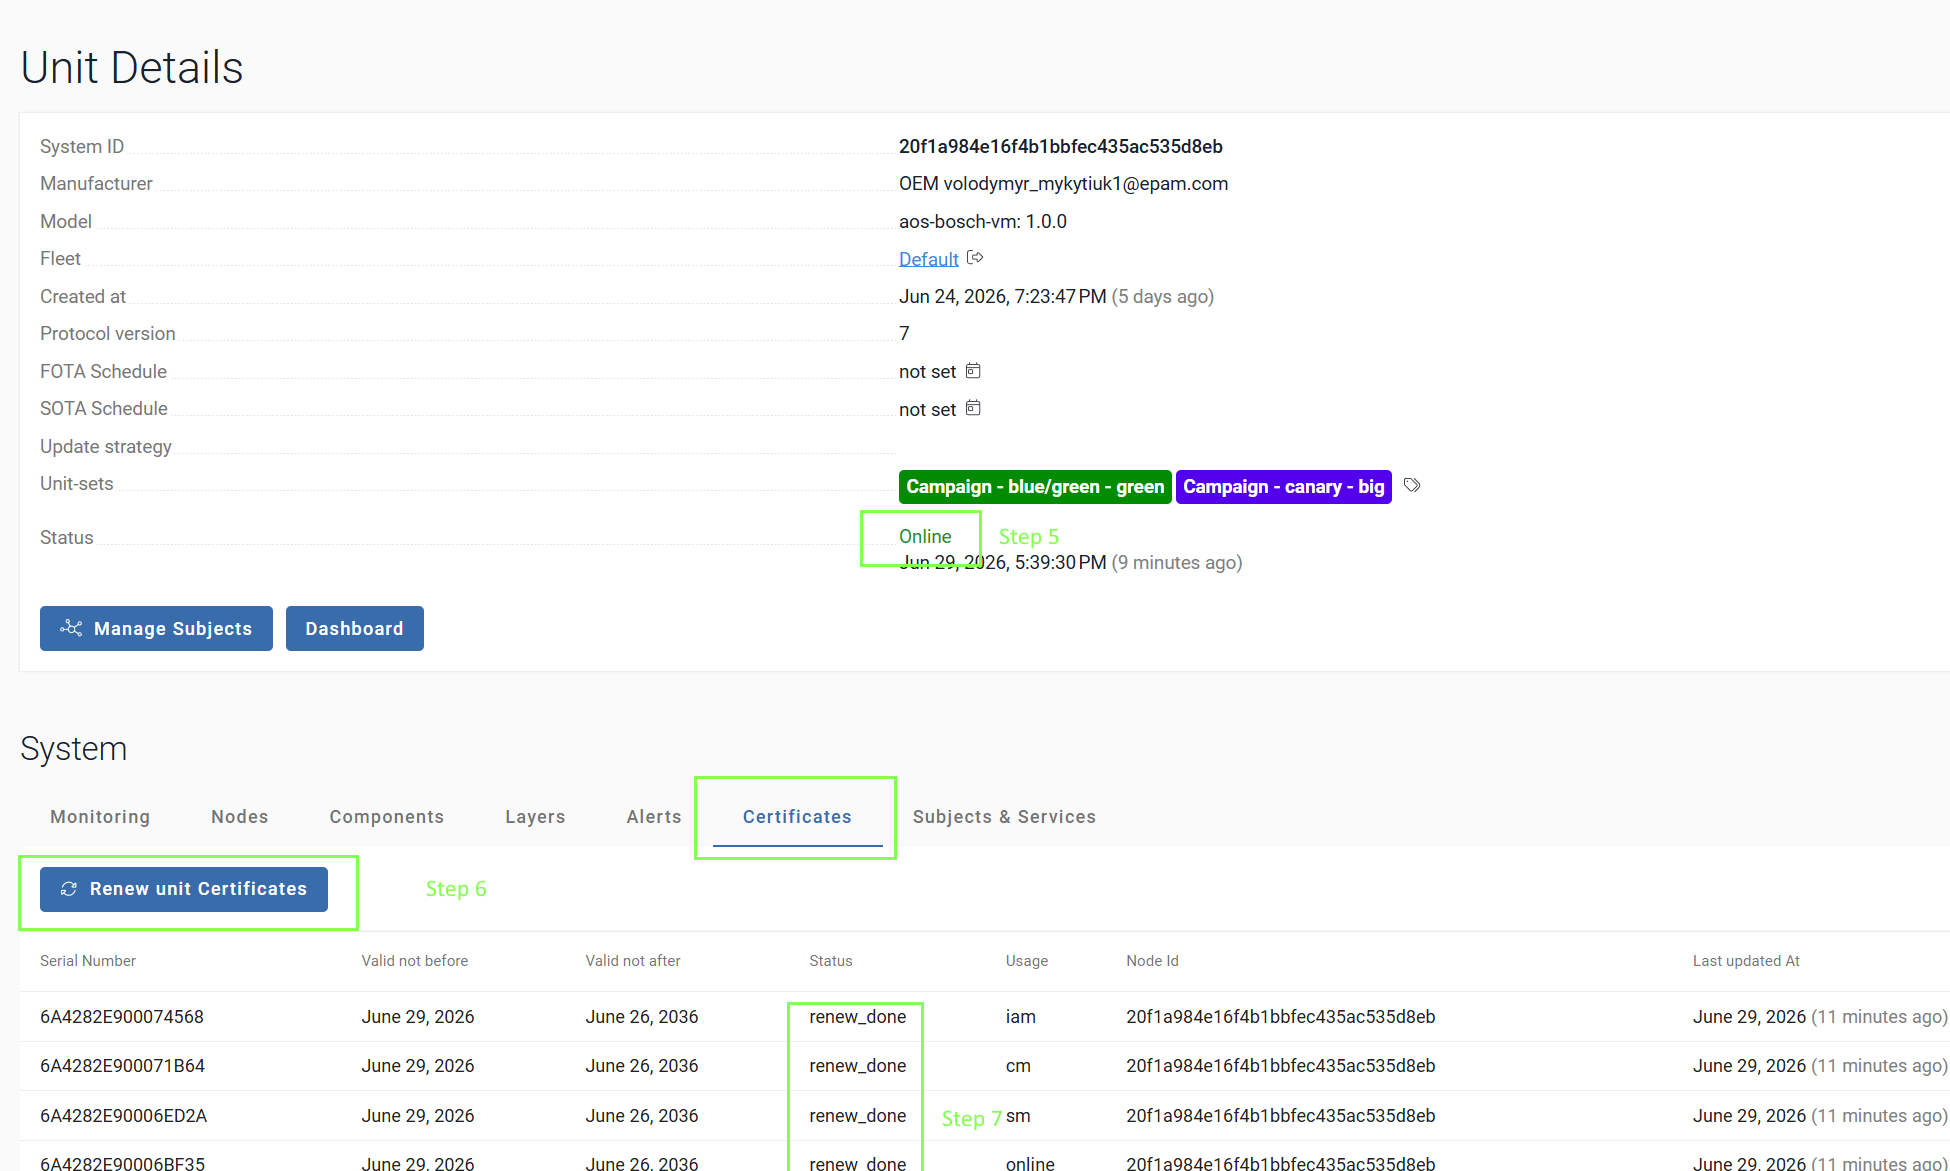
Task: Click the Manage Subjects button
Action: [x=156, y=628]
